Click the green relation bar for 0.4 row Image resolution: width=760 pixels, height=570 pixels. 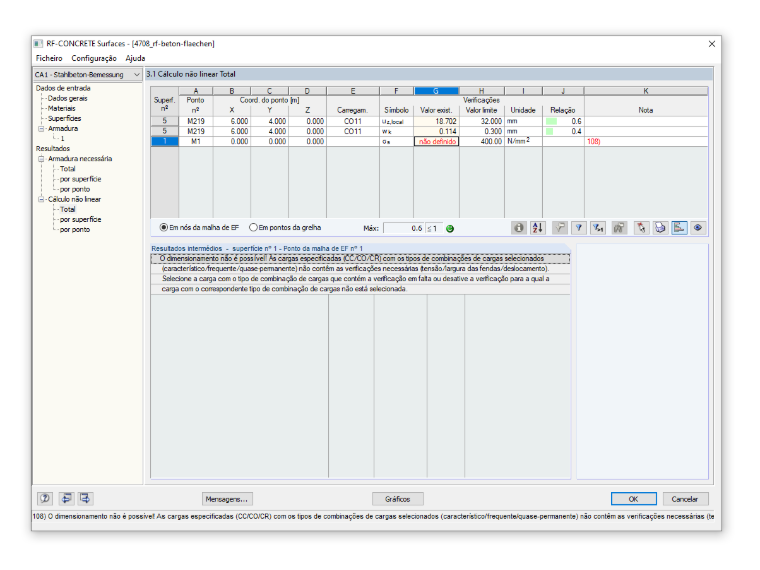point(550,131)
